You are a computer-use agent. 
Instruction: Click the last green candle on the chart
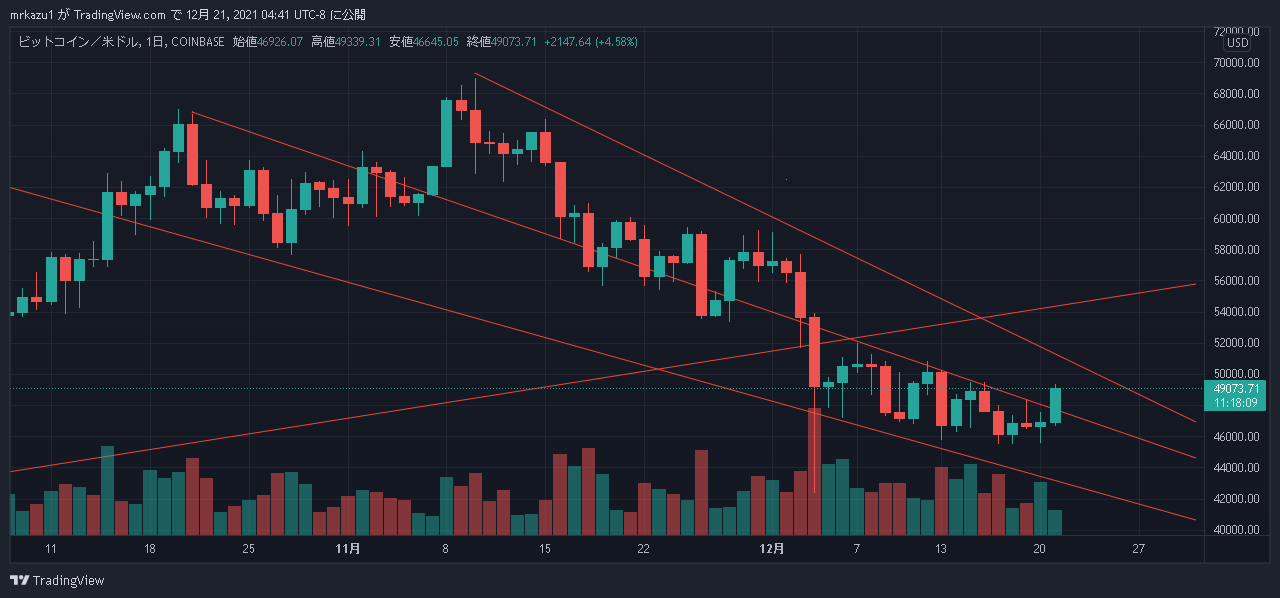tap(1054, 404)
